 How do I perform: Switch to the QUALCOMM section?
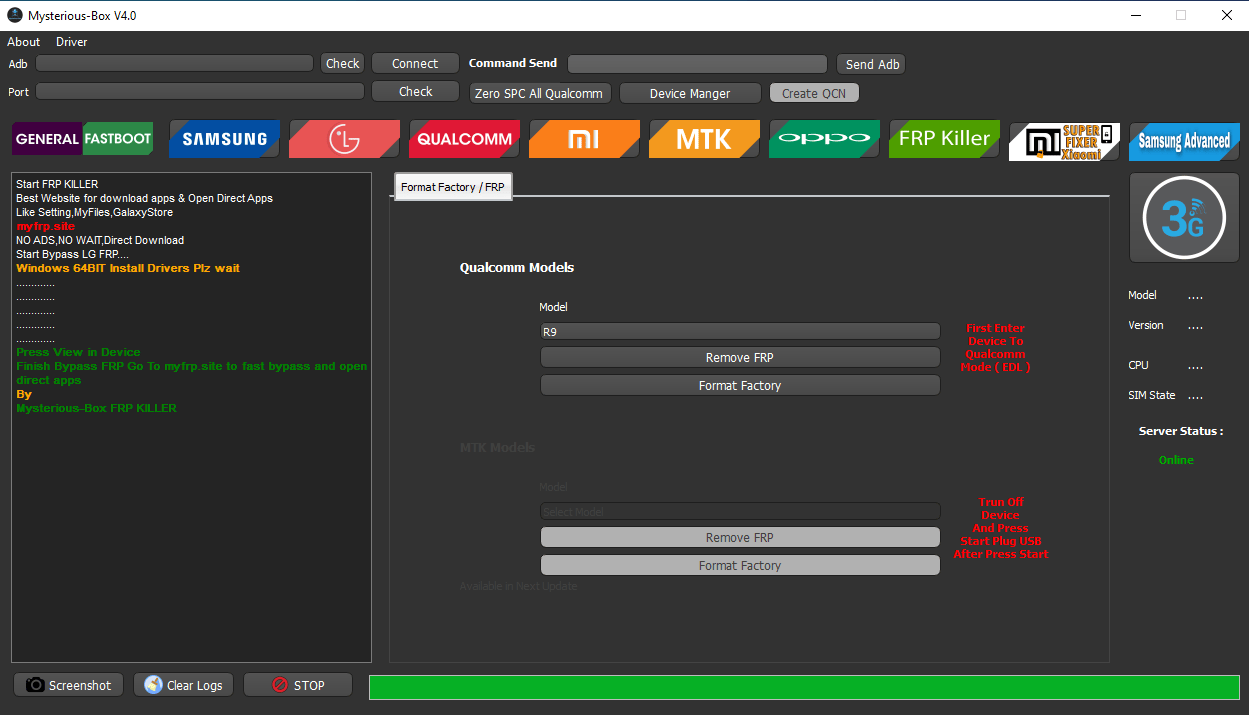tap(463, 139)
